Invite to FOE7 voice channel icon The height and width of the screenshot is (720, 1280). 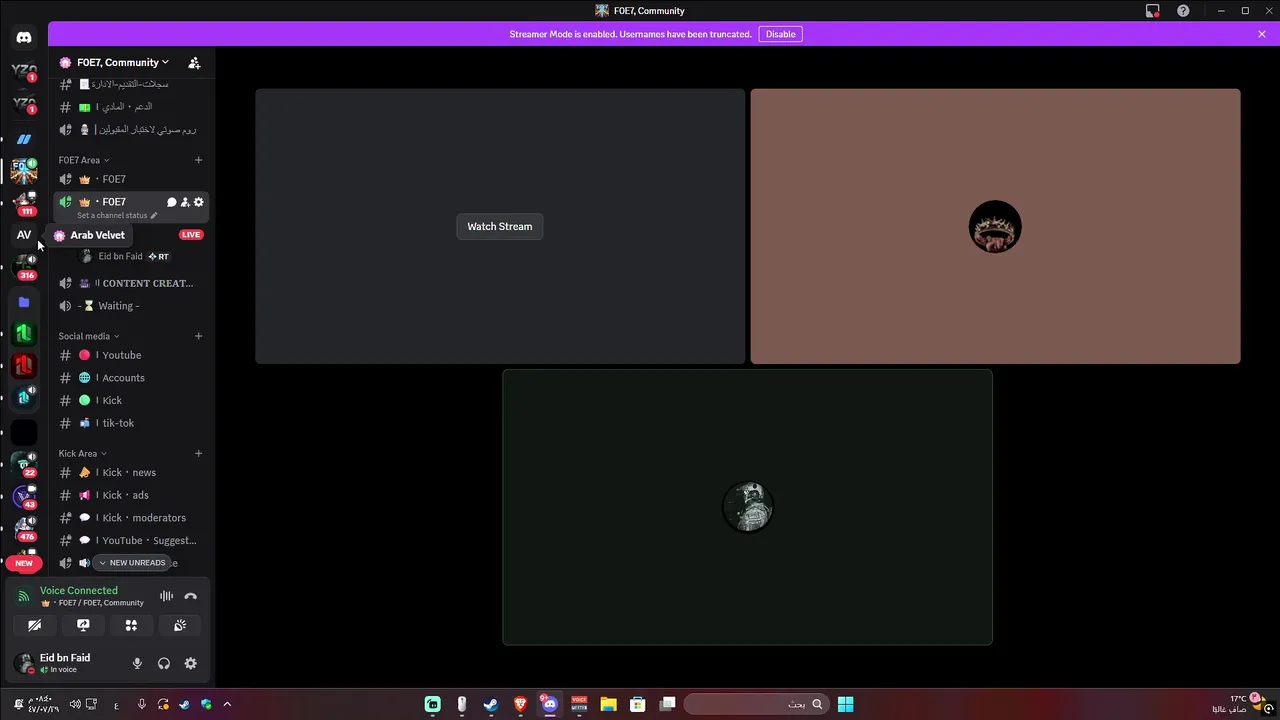click(x=185, y=202)
